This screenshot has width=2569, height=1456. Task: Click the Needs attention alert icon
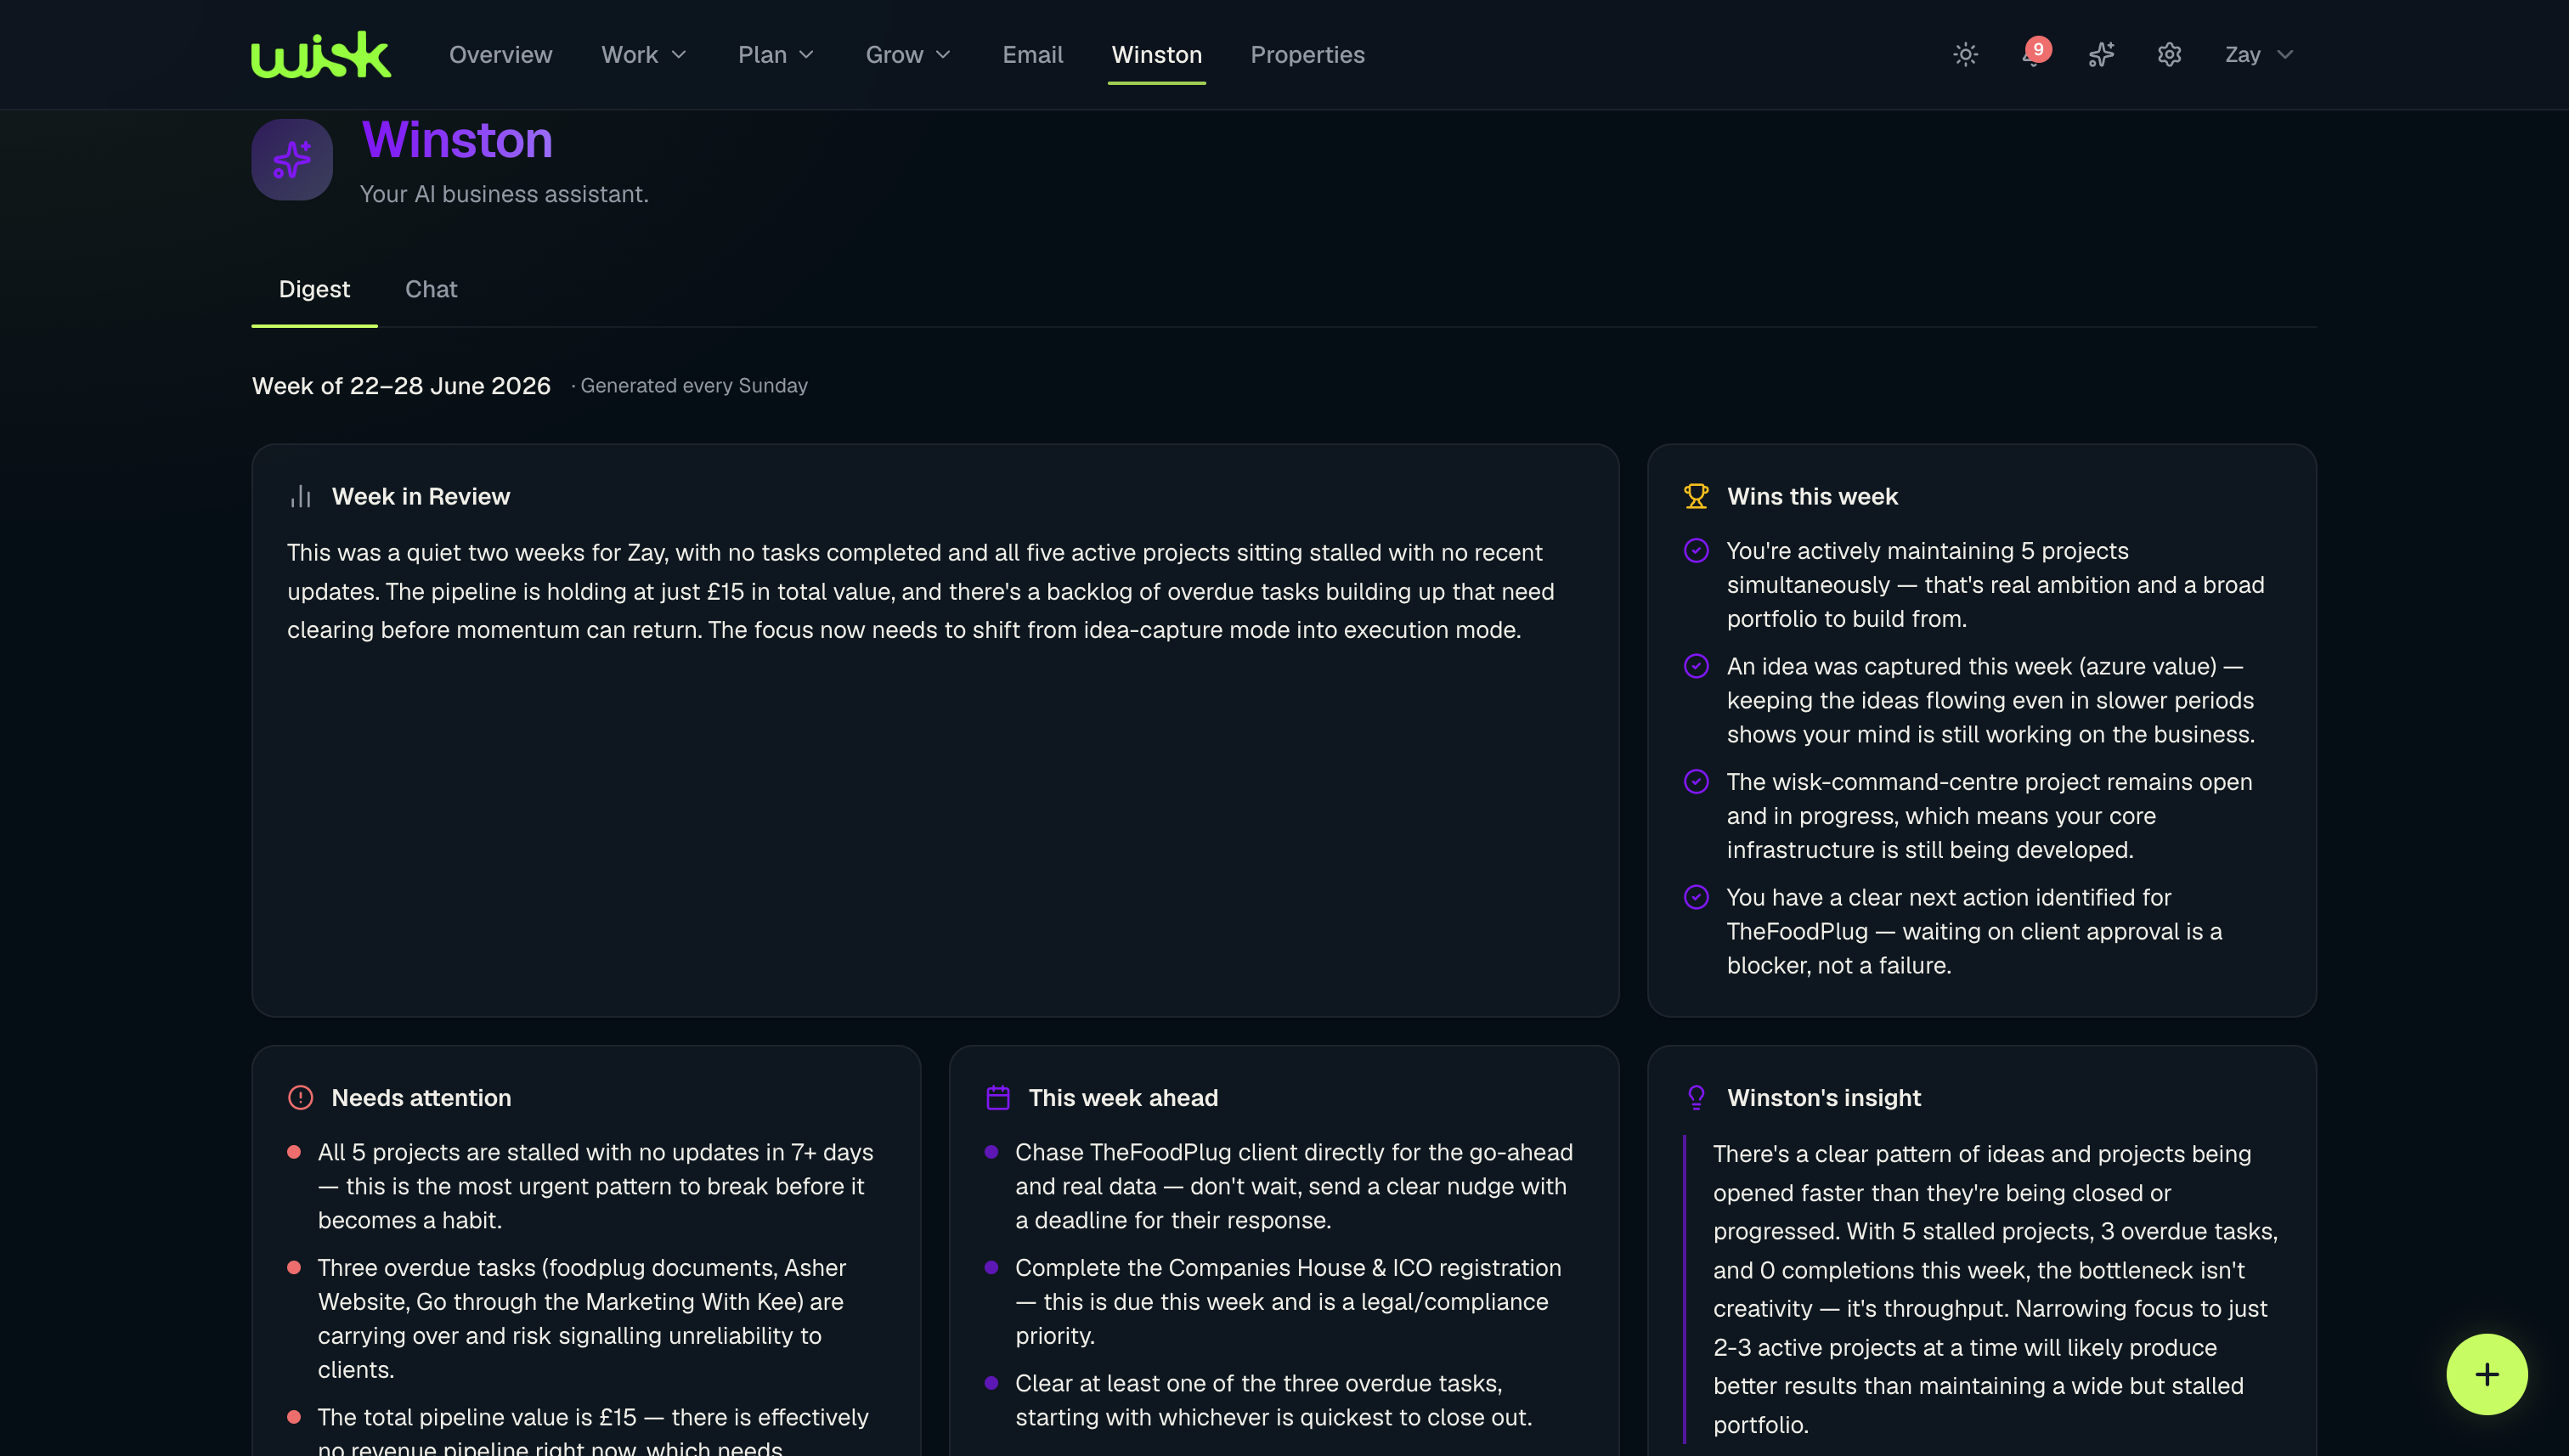click(x=300, y=1097)
